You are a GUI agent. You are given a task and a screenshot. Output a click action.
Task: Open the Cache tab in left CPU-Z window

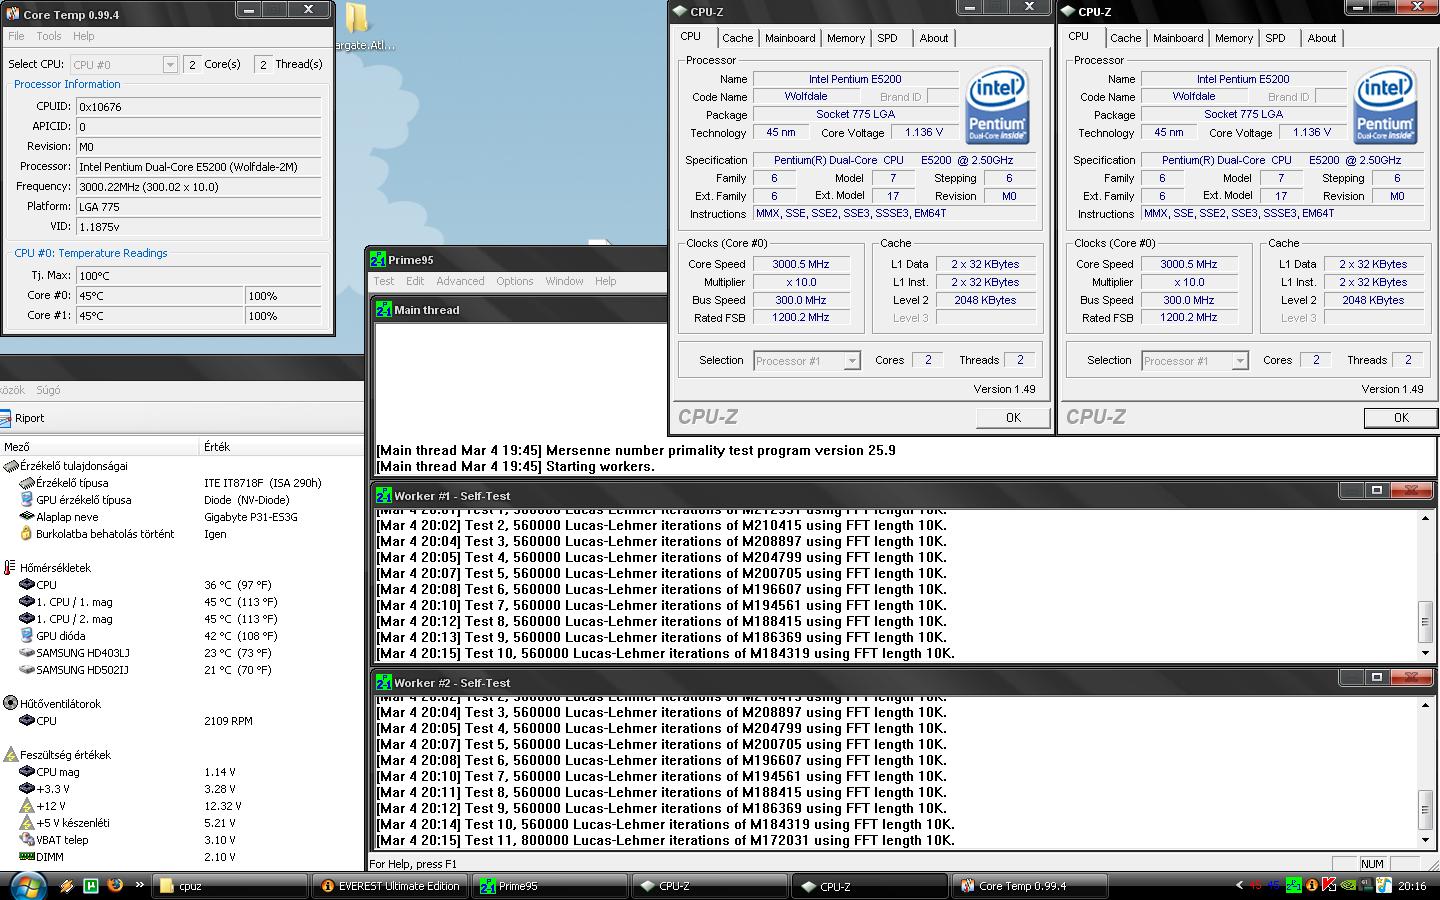[738, 38]
